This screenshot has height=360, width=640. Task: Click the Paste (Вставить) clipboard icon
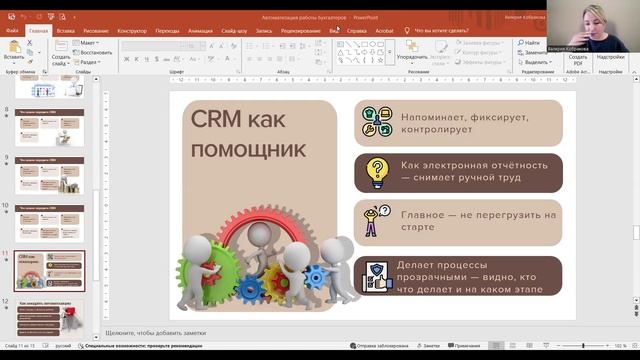(x=14, y=47)
